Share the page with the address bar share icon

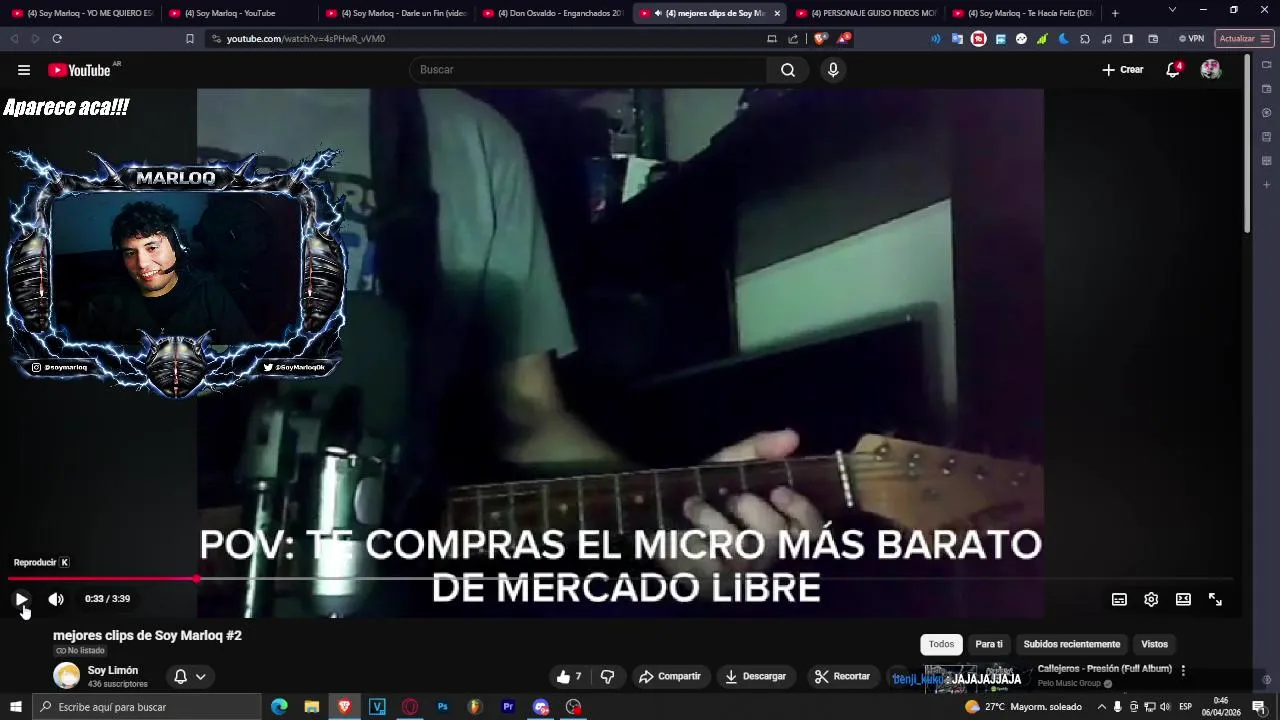click(x=793, y=39)
